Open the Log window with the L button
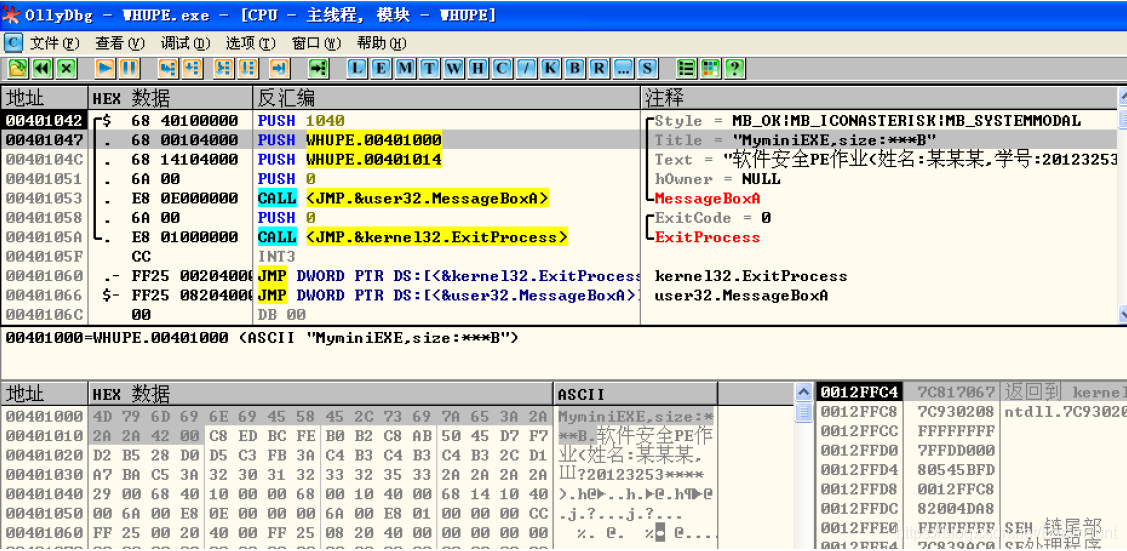This screenshot has height=551, width=1127. tap(357, 68)
